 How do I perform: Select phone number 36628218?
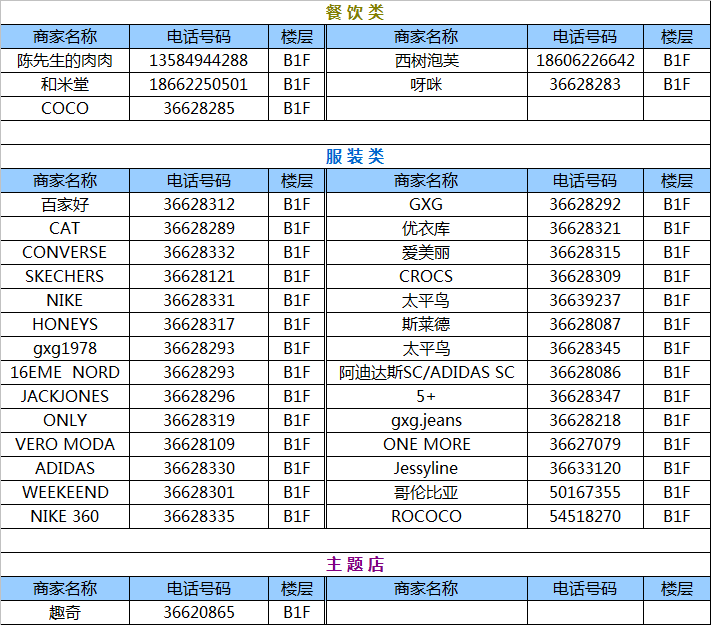coord(585,420)
